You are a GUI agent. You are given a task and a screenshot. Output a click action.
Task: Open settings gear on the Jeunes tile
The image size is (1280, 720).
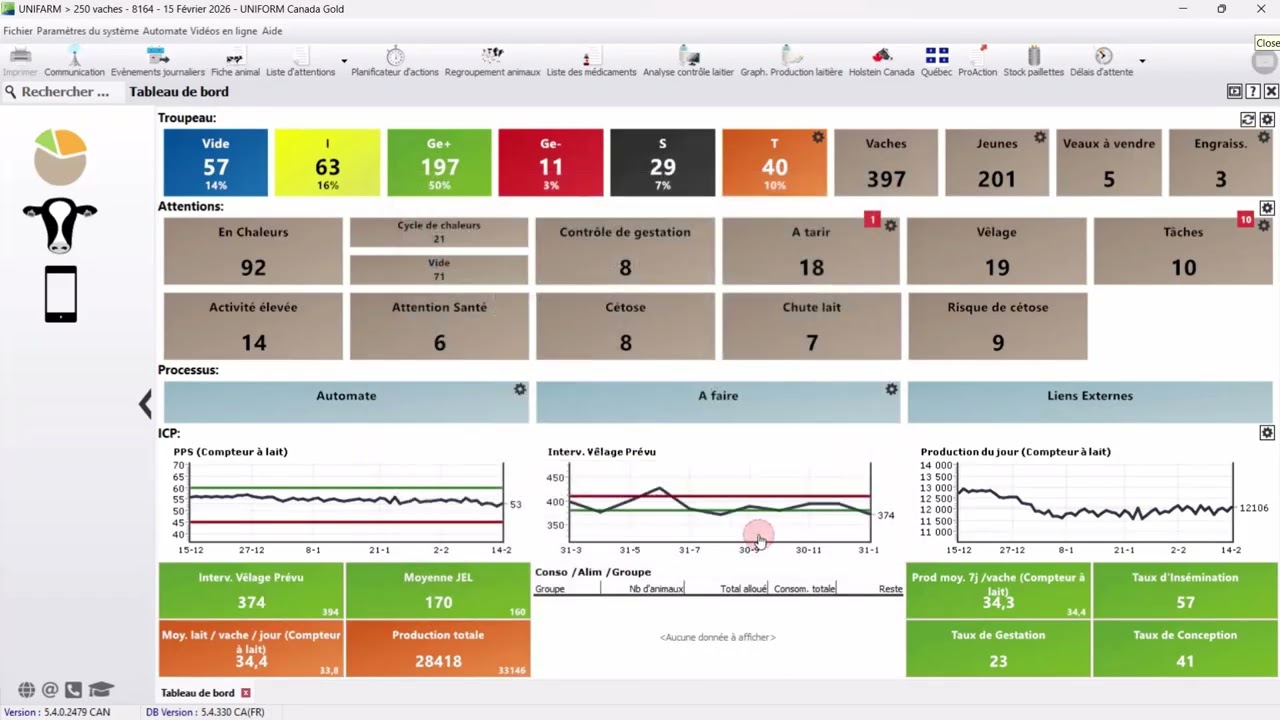[x=1040, y=137]
